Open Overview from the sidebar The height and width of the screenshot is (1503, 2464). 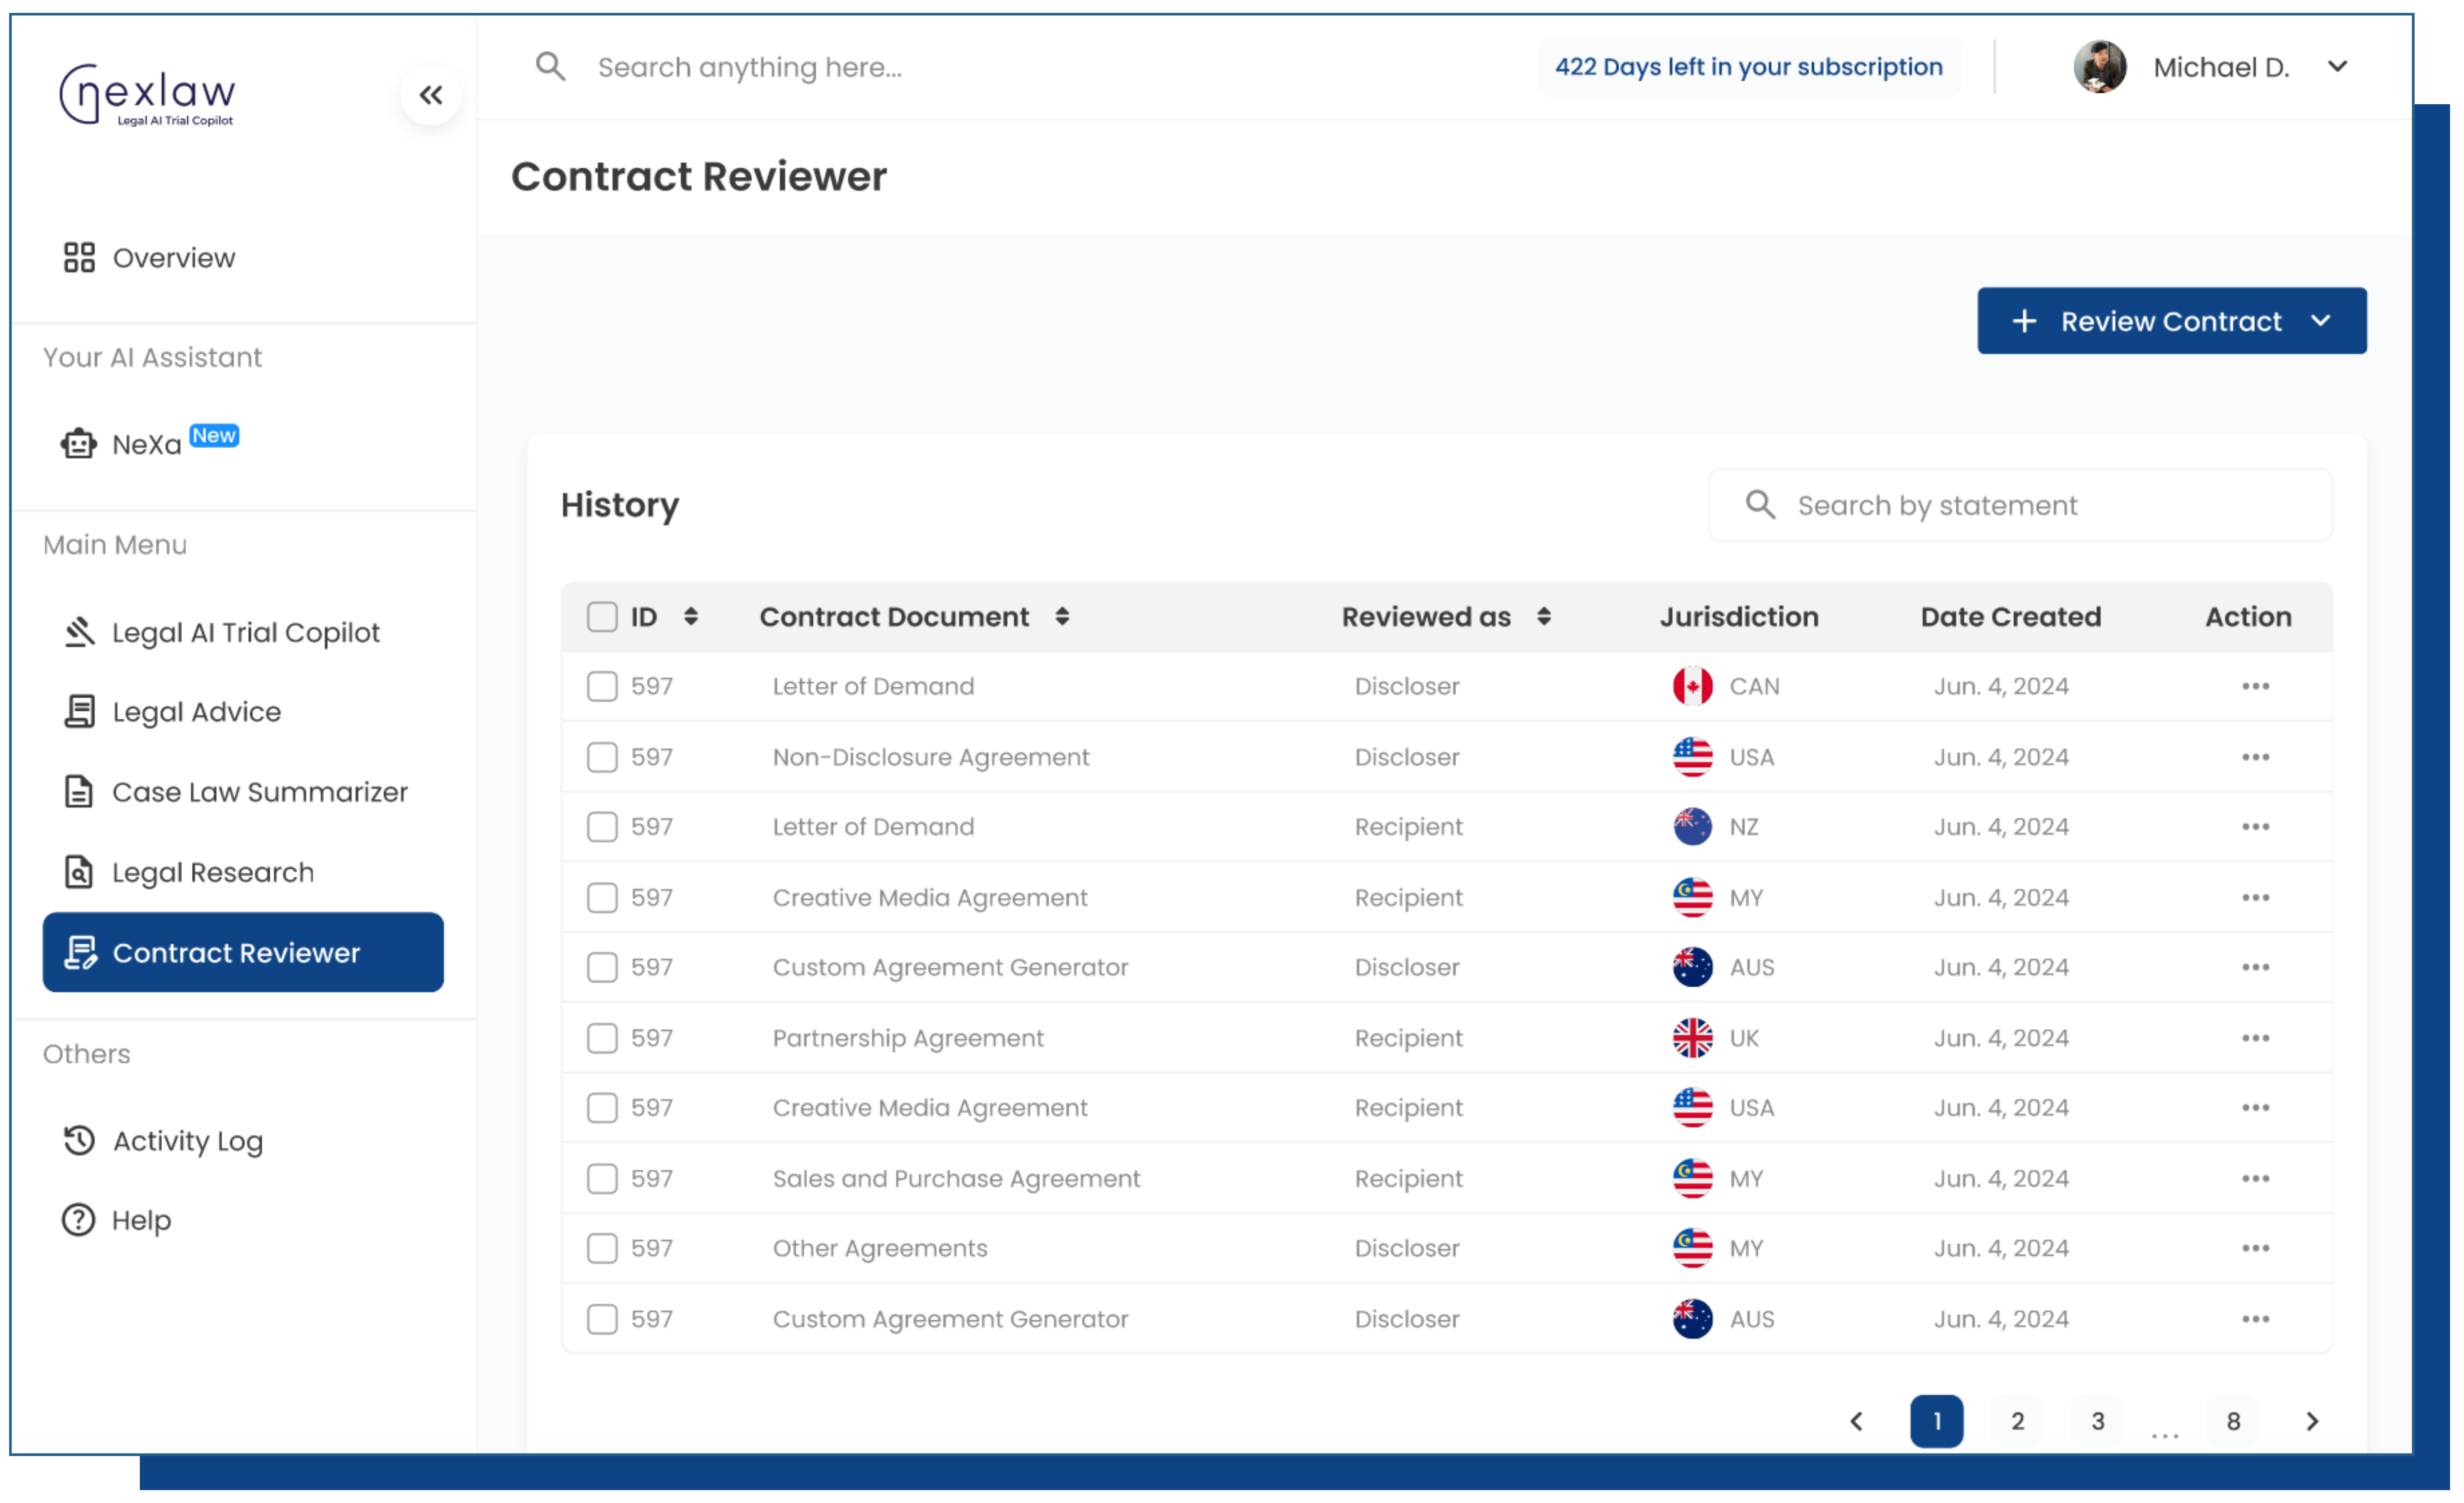149,258
